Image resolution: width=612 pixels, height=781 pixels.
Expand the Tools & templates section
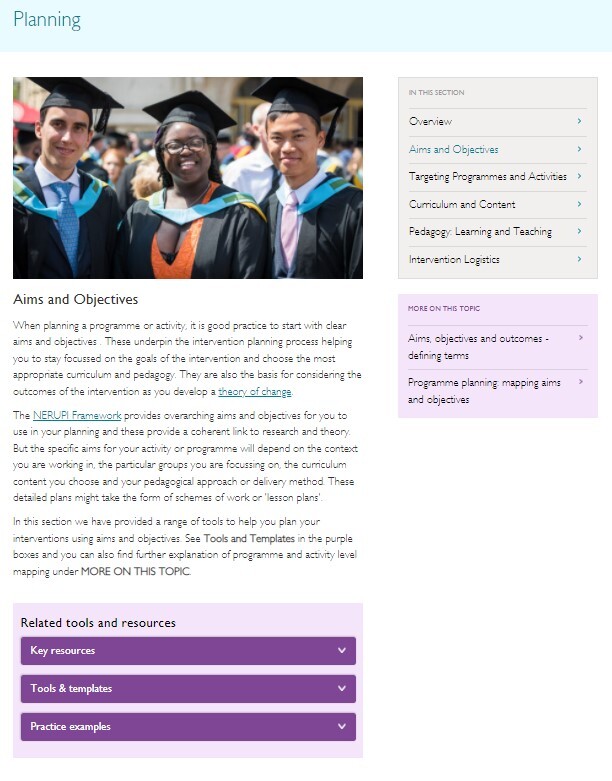point(188,689)
